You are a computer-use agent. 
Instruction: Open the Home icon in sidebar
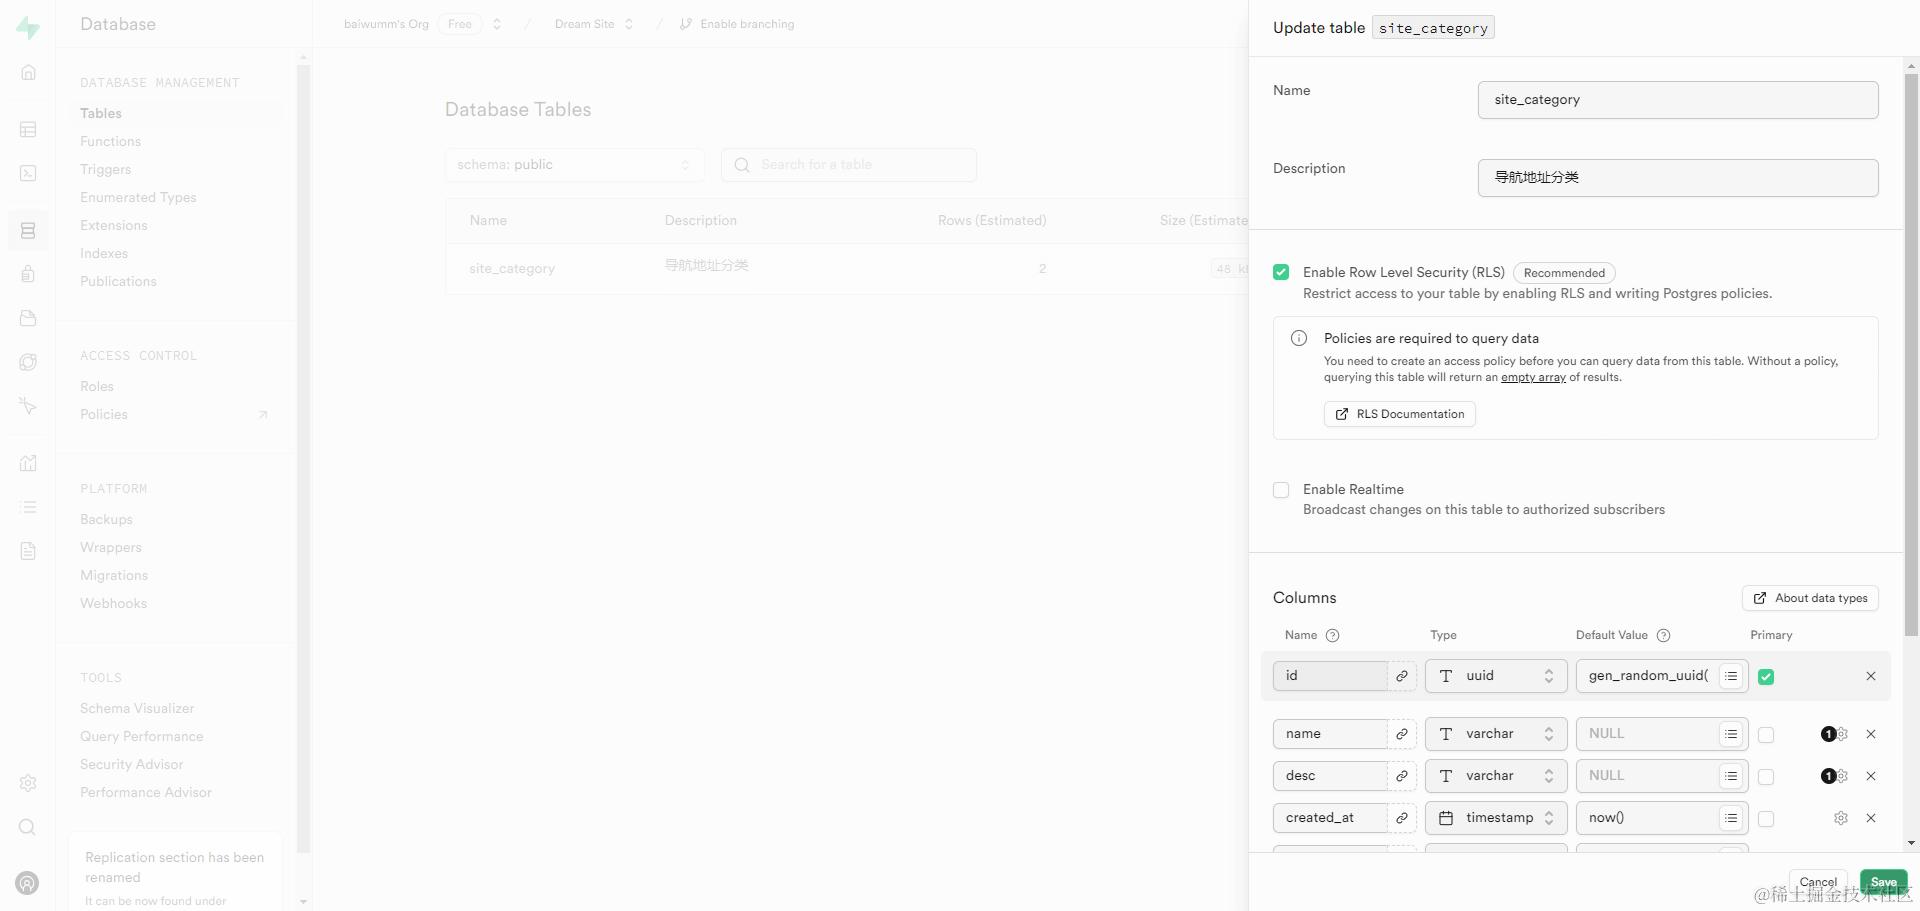pyautogui.click(x=28, y=72)
